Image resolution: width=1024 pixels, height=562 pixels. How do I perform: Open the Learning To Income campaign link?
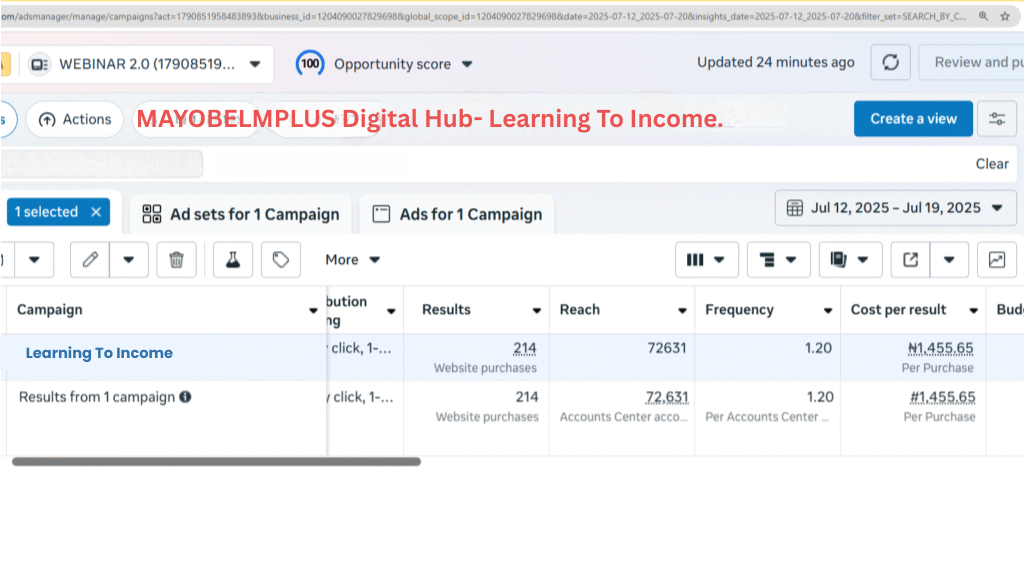pyautogui.click(x=99, y=353)
